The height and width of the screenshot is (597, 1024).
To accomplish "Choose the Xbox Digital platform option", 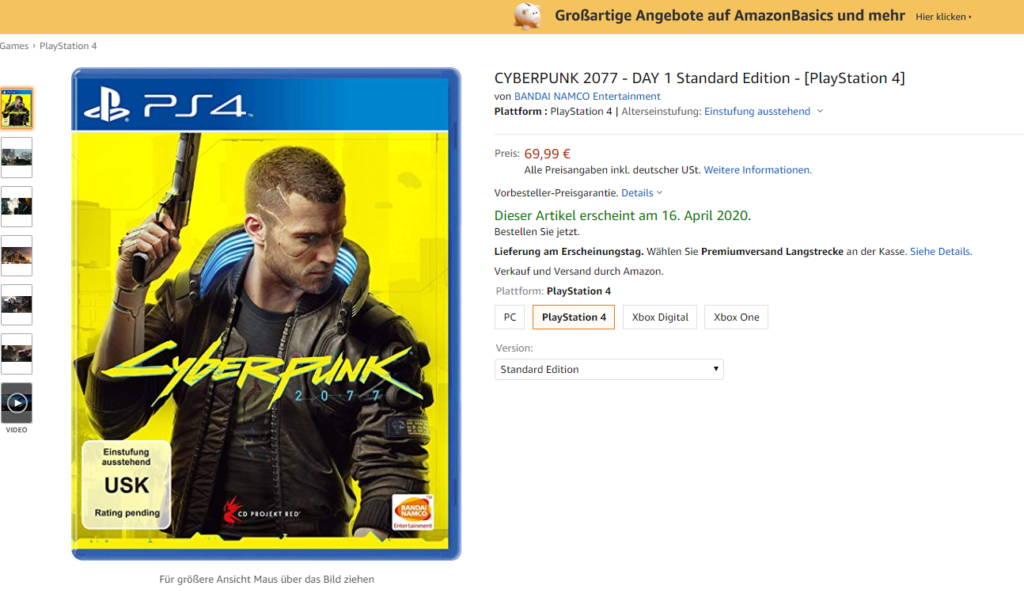I will 660,317.
